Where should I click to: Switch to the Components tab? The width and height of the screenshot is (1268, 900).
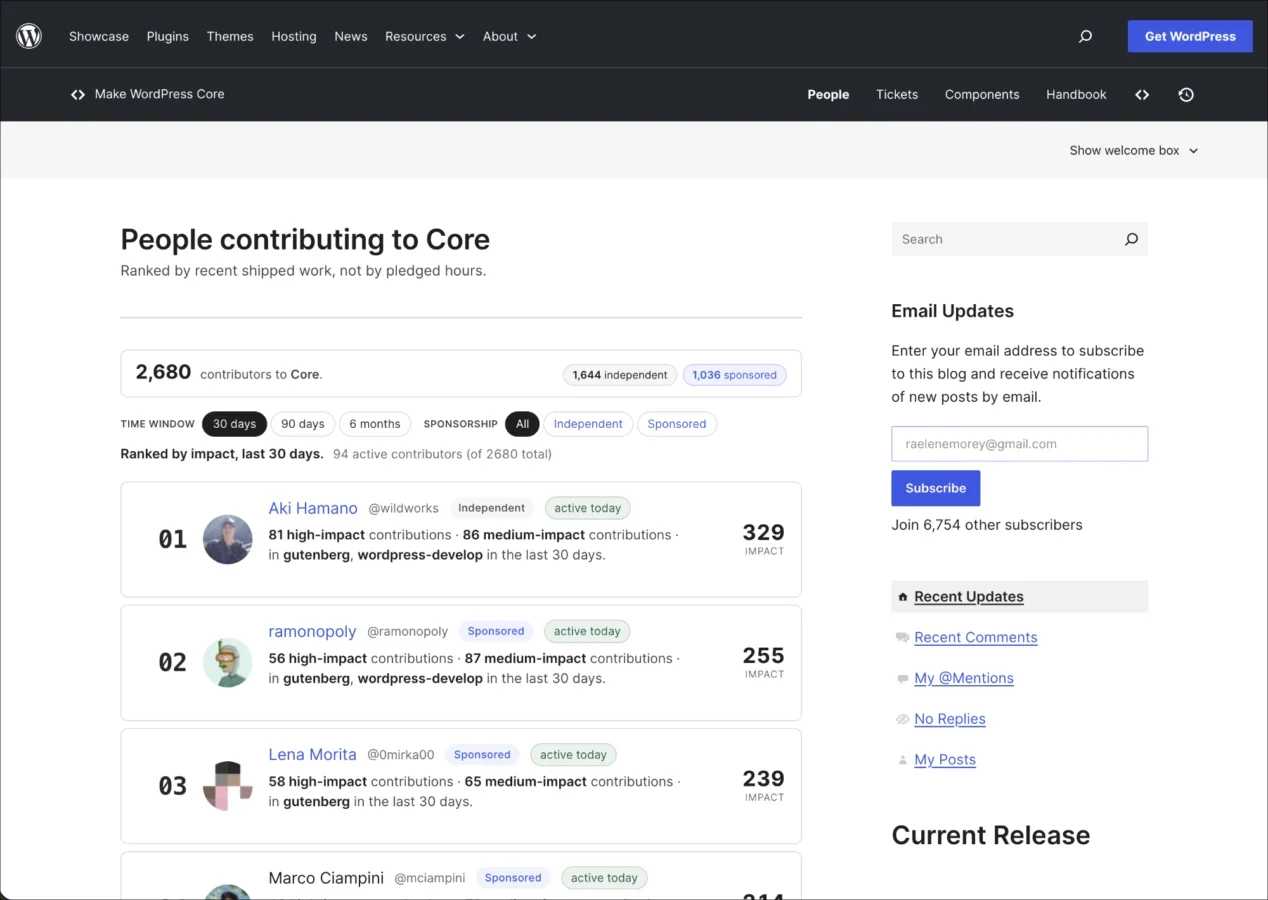982,94
